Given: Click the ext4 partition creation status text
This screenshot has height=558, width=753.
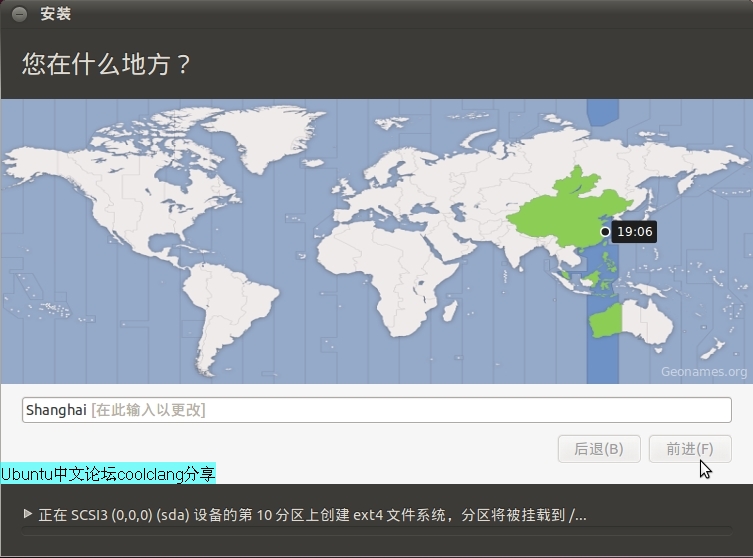Looking at the screenshot, I should [x=312, y=515].
